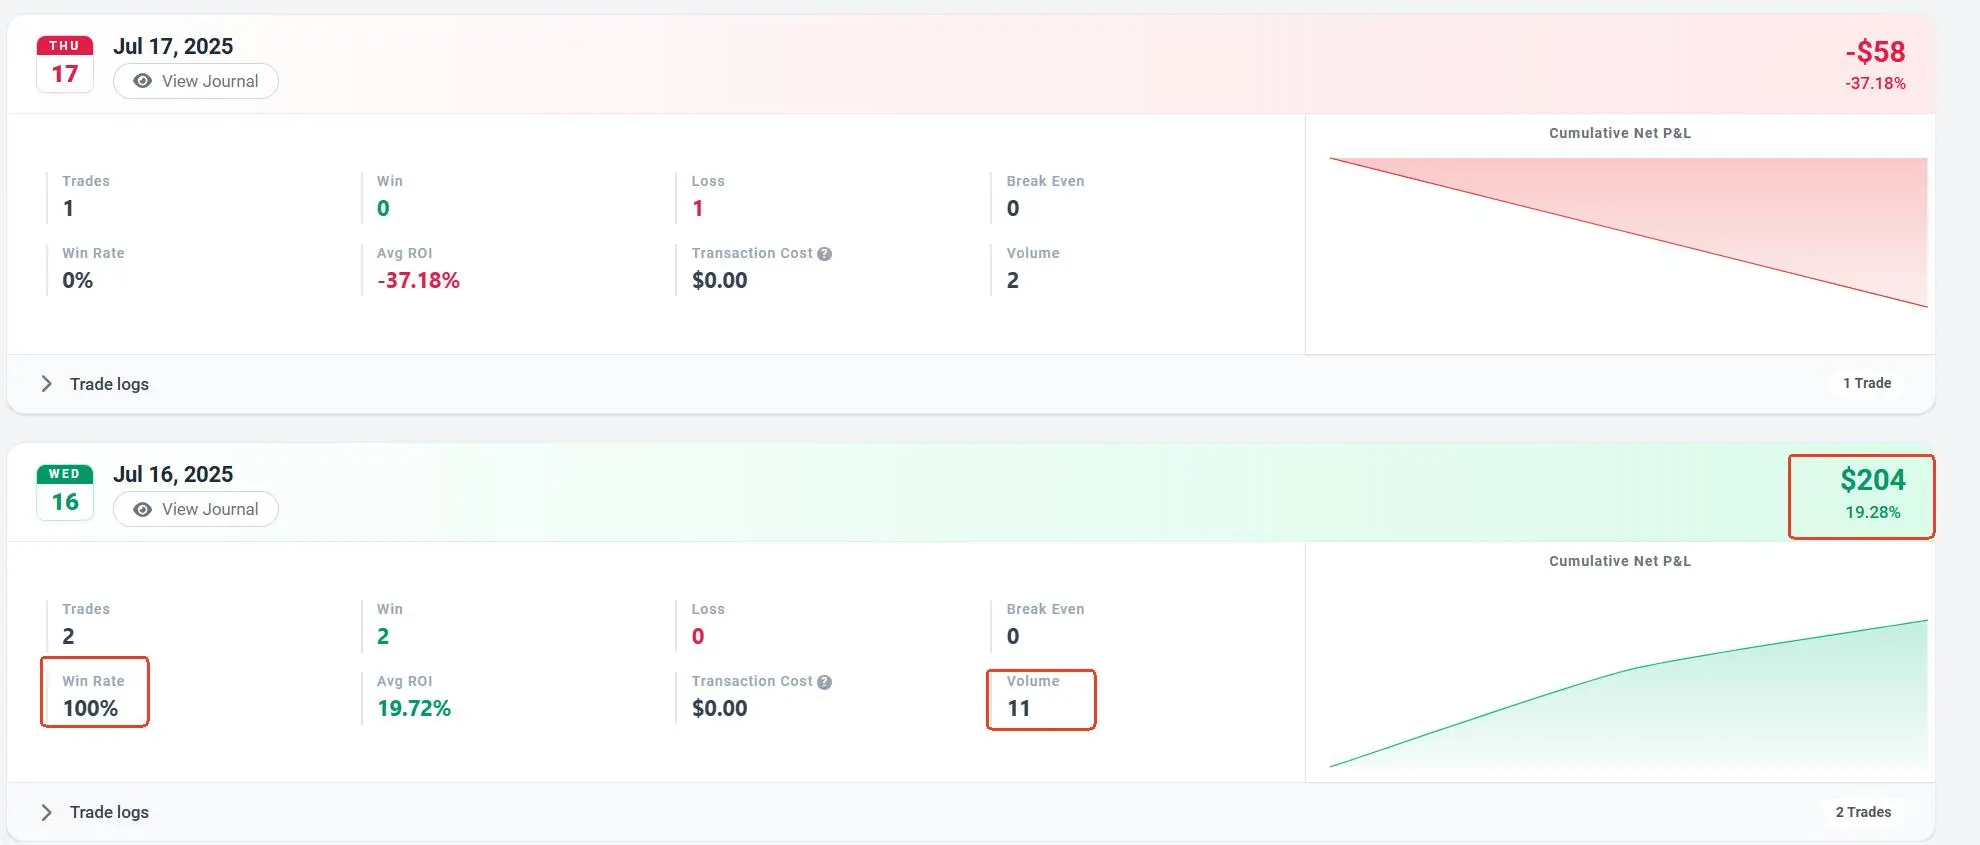Expand the Jul 17 Trade logs chevron
This screenshot has height=845, width=1980.
[46, 384]
